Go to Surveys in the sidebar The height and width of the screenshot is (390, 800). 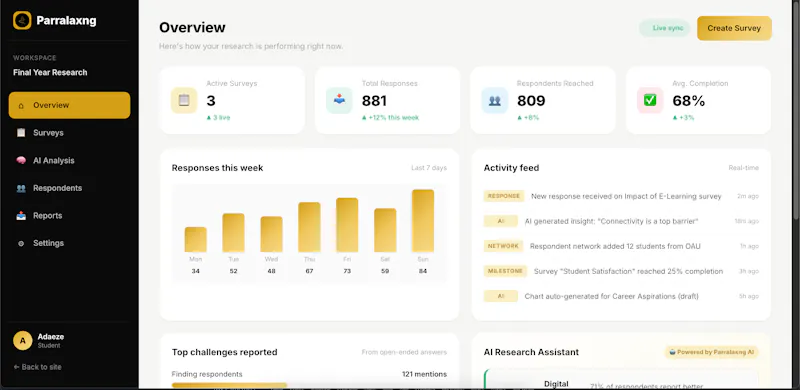(x=69, y=133)
